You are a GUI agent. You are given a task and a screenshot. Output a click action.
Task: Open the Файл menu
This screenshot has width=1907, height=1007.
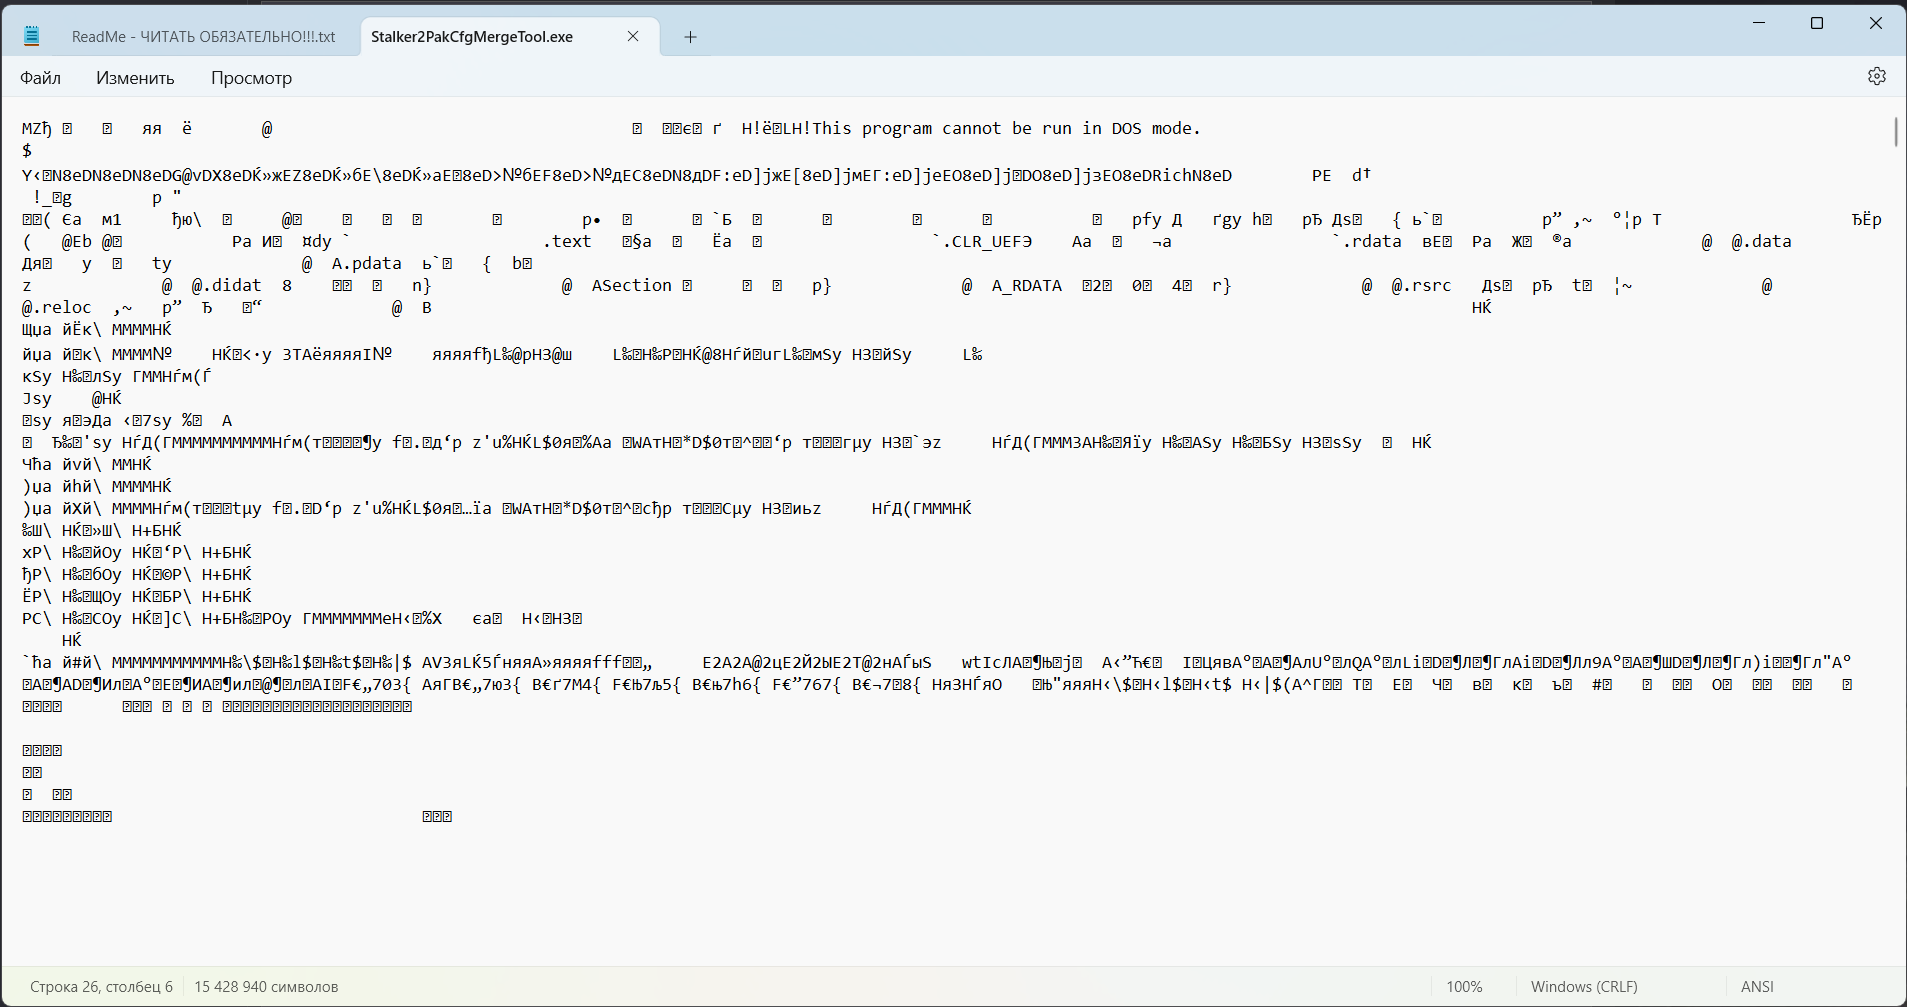[41, 78]
